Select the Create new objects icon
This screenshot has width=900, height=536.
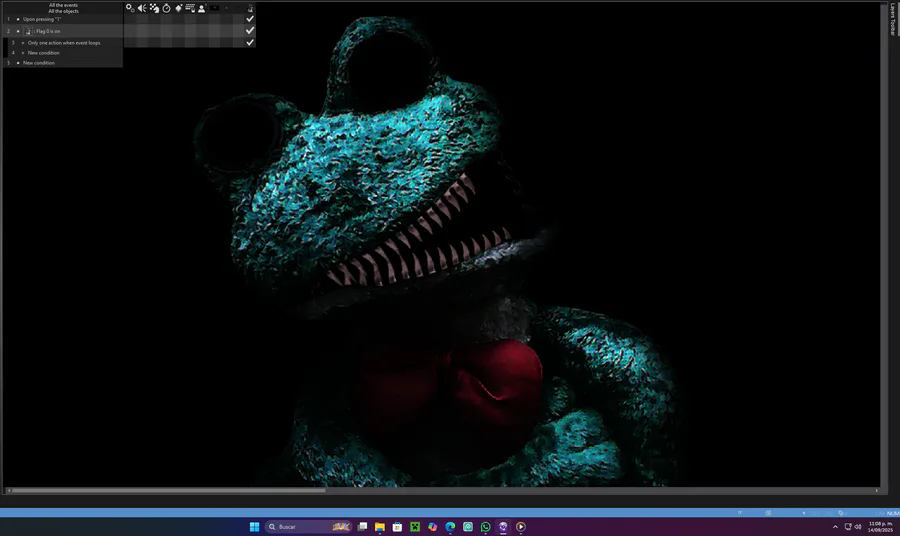pyautogui.click(x=178, y=8)
